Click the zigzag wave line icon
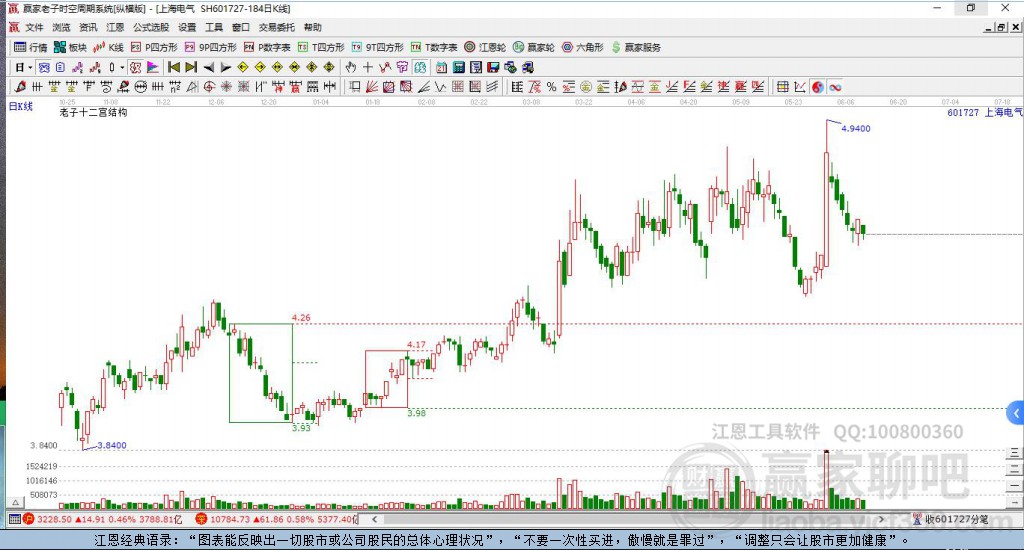The image size is (1024, 550). coord(440,87)
